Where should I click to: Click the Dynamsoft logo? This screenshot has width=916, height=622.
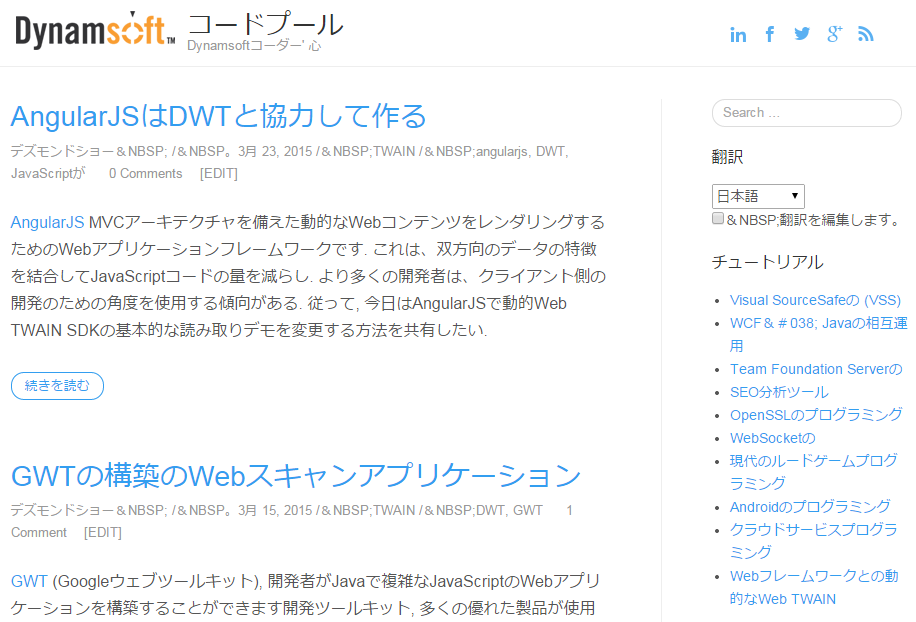coord(95,31)
